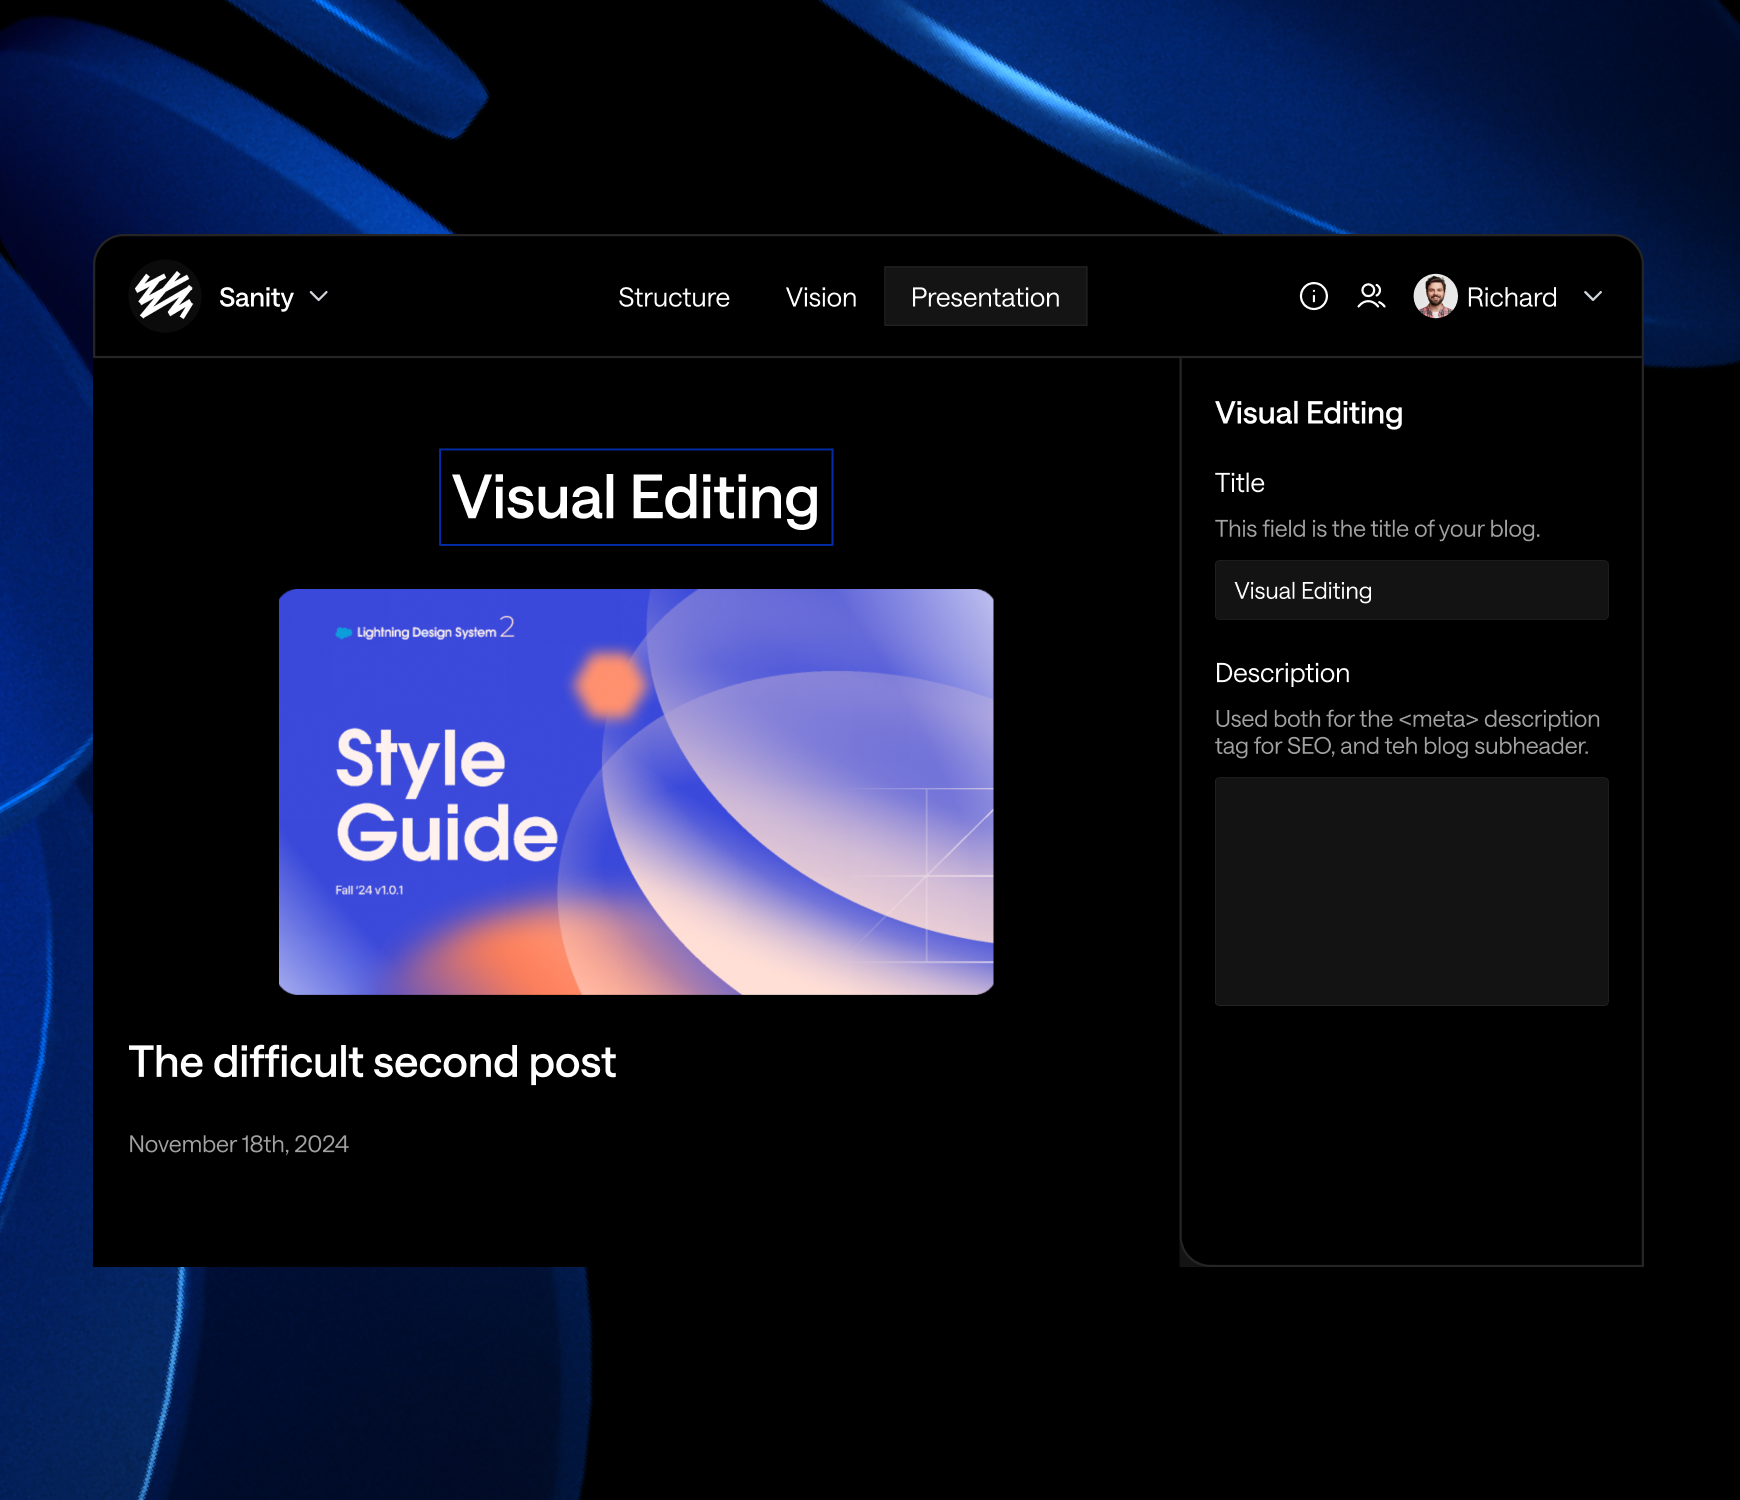Click the Visual Editing panel heading
Viewport: 1740px width, 1500px height.
click(x=1308, y=413)
